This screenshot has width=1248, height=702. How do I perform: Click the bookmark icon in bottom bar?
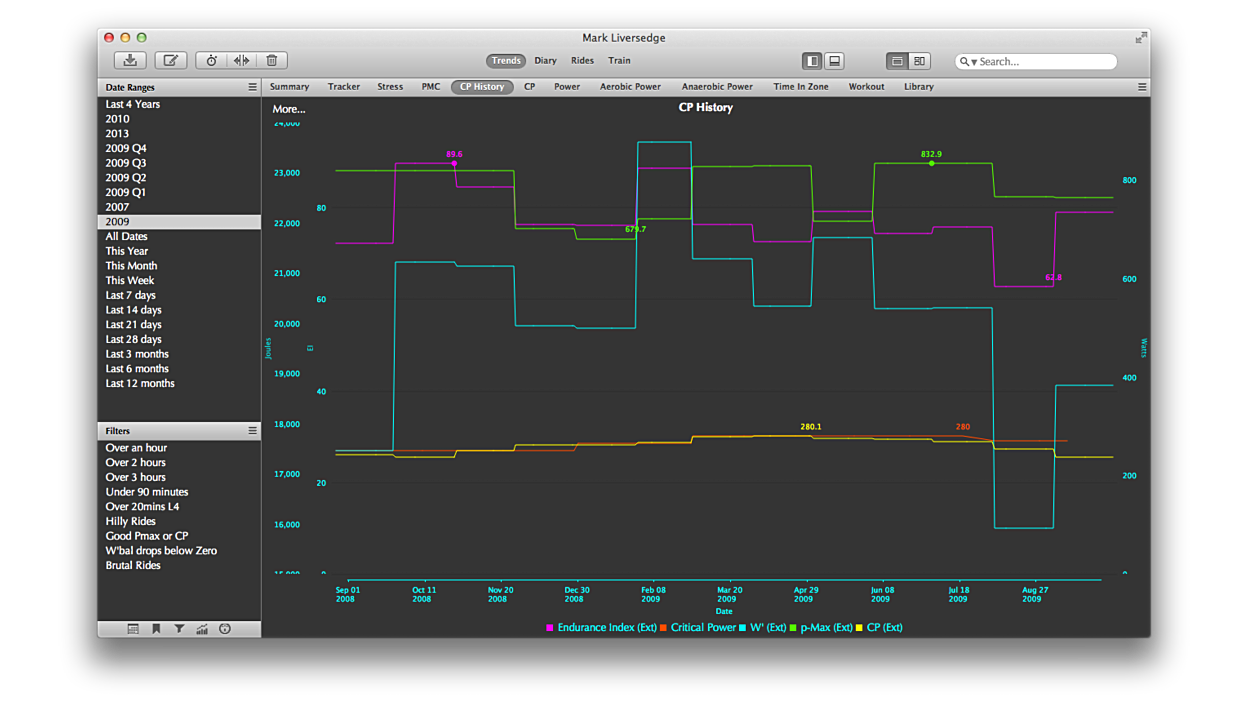pyautogui.click(x=156, y=629)
